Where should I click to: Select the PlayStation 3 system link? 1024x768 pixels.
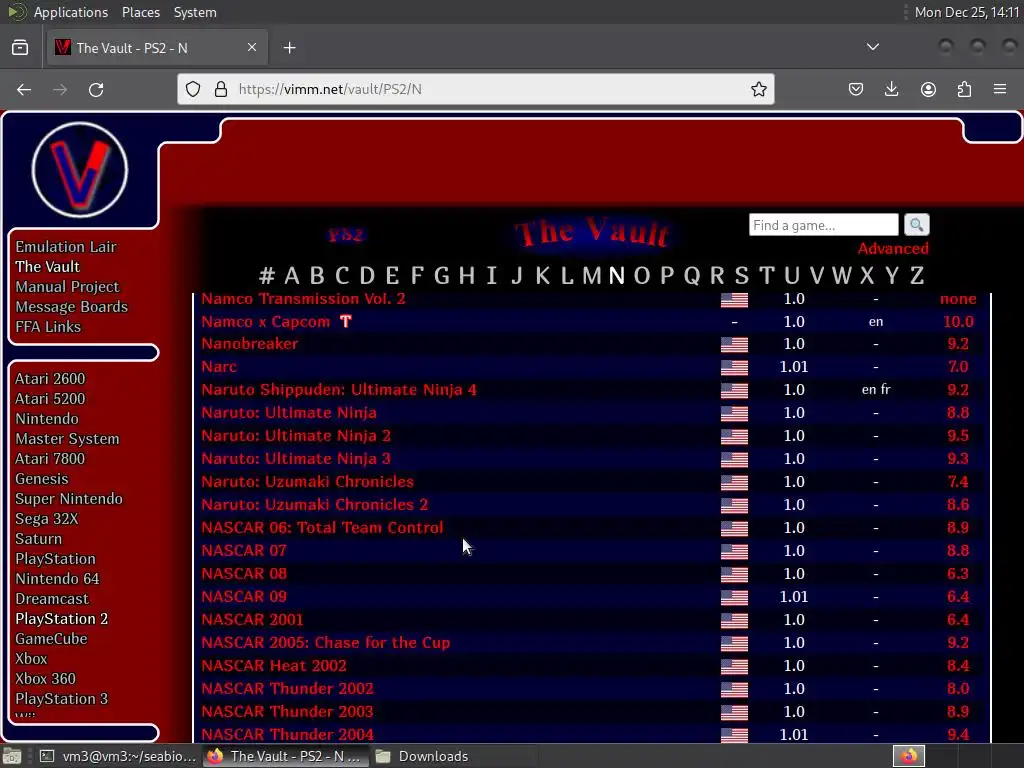tap(61, 699)
